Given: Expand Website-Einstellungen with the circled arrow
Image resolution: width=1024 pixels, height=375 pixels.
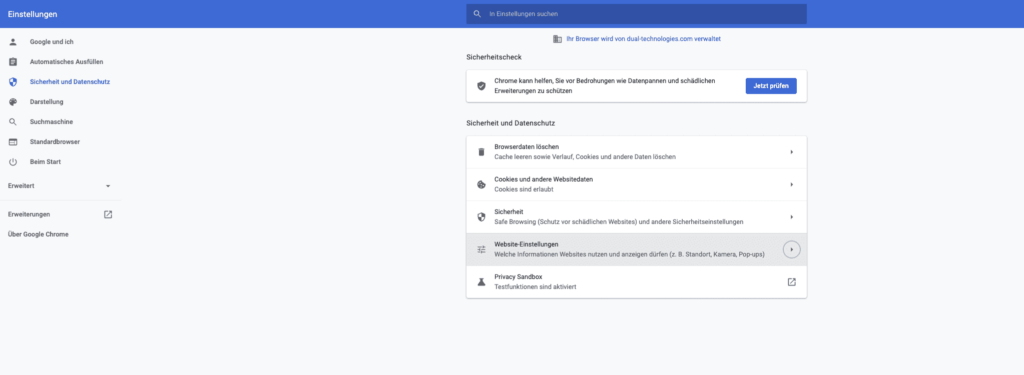Looking at the screenshot, I should [x=791, y=250].
